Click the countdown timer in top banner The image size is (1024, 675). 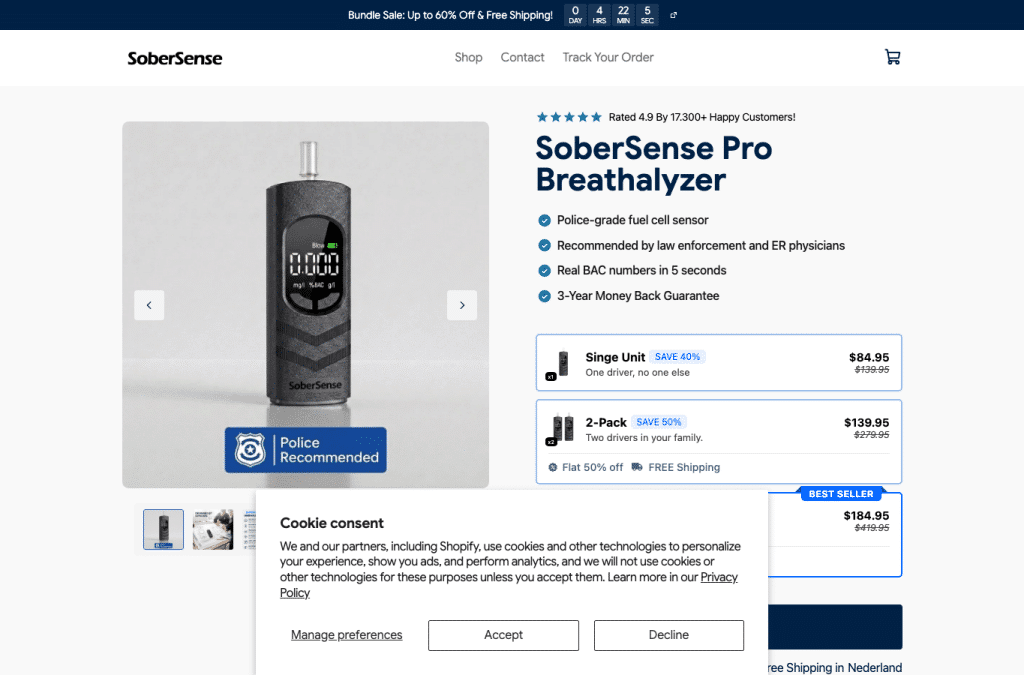611,15
